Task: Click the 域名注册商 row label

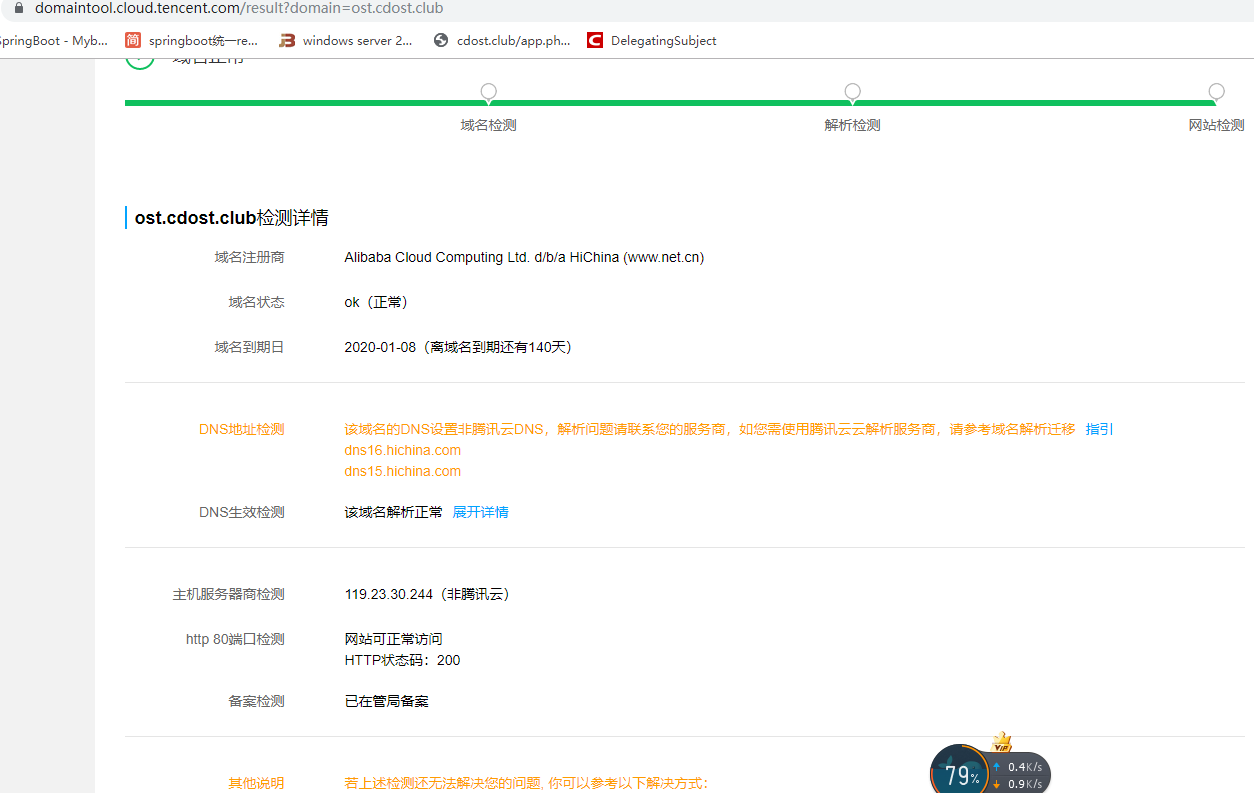Action: click(249, 257)
